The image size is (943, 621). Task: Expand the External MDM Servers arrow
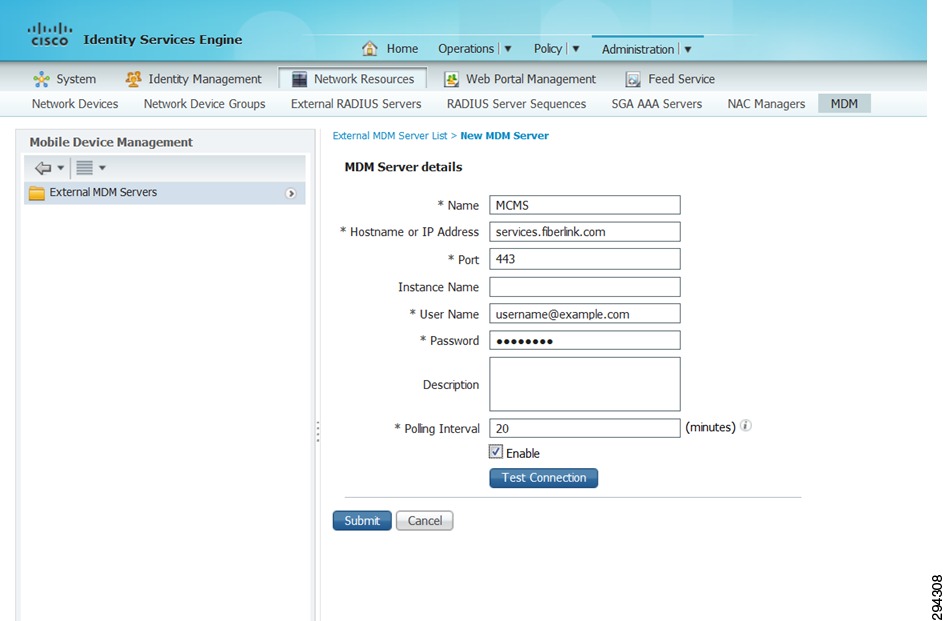click(291, 194)
